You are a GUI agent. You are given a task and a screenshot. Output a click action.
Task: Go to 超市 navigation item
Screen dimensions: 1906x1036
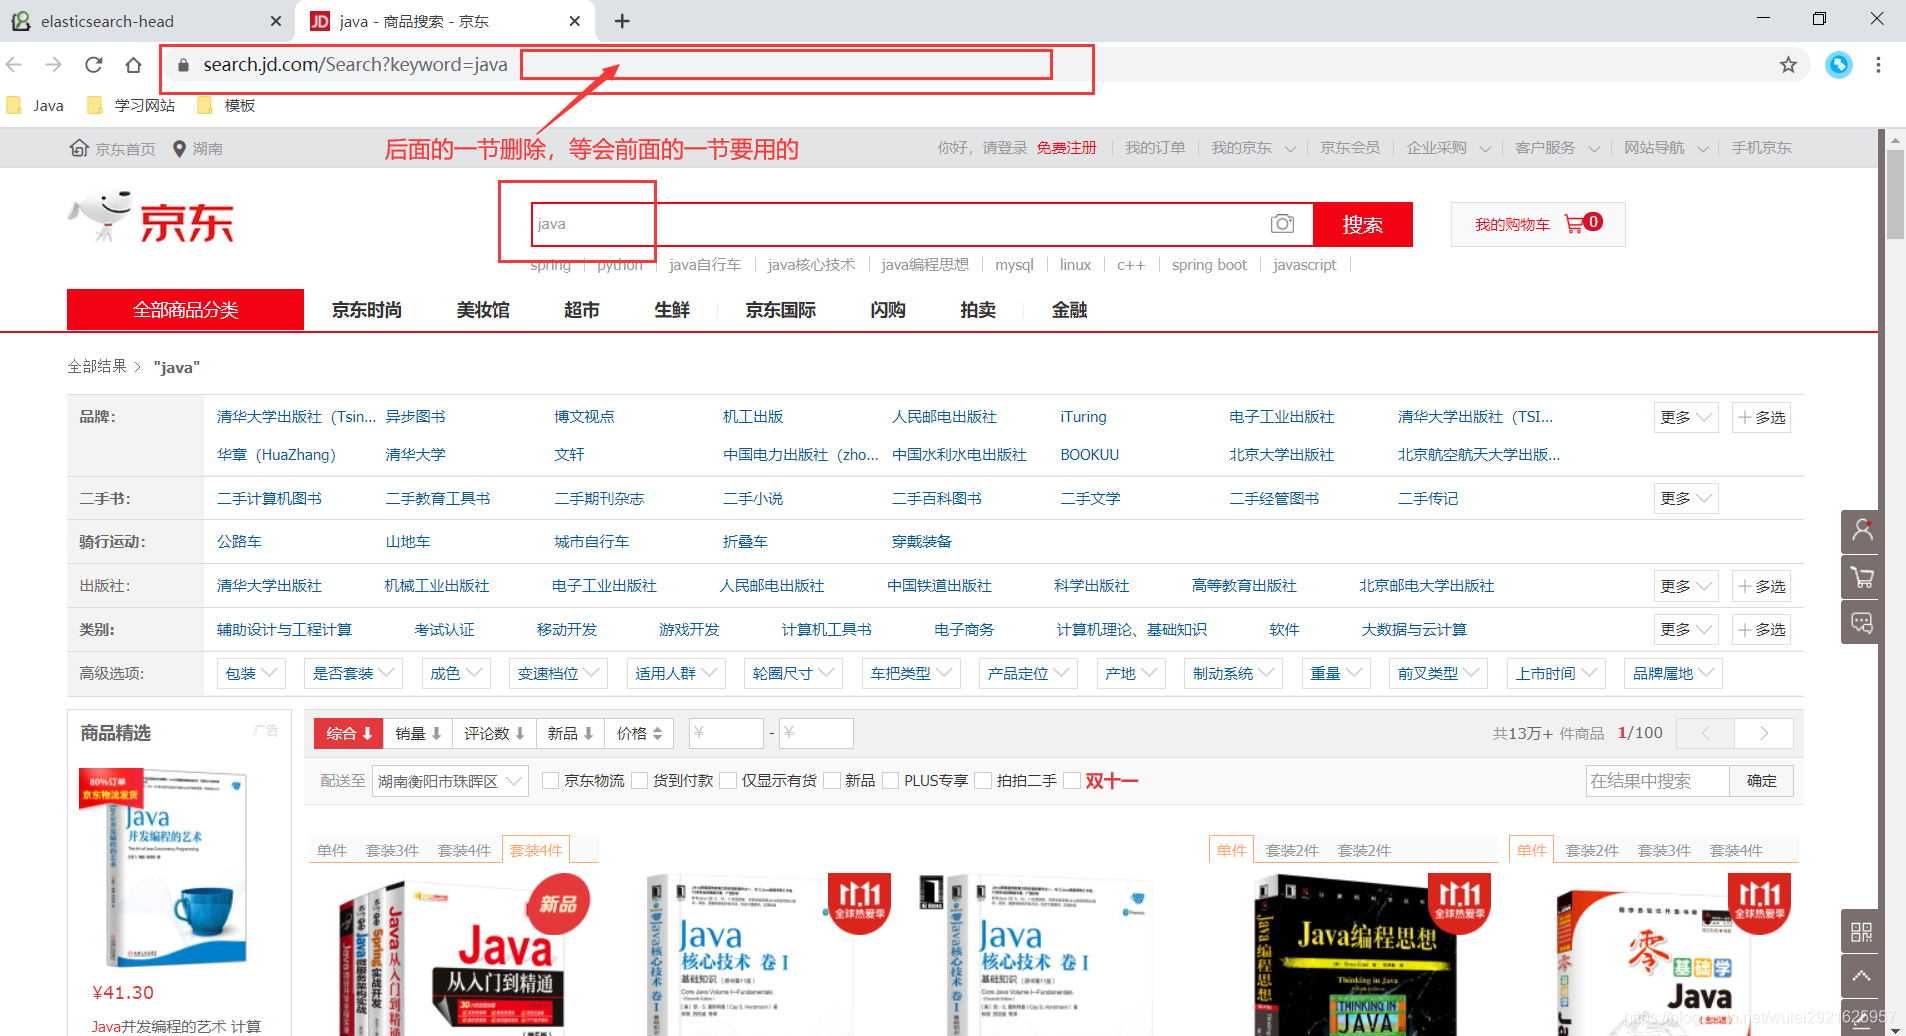click(581, 310)
